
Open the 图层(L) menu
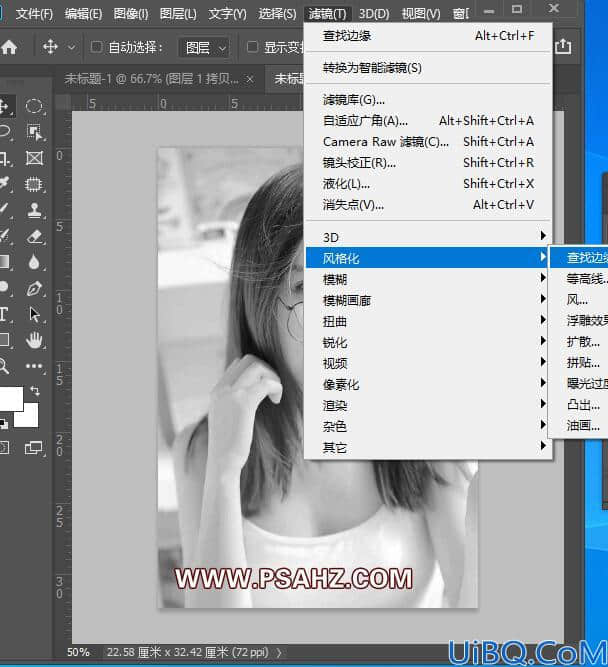[x=178, y=14]
